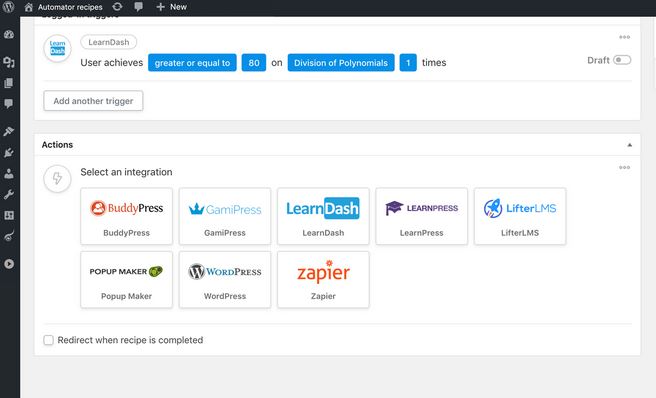The image size is (656, 398).
Task: Click the collapse menu play icon in sidebar
Action: pyautogui.click(x=9, y=264)
